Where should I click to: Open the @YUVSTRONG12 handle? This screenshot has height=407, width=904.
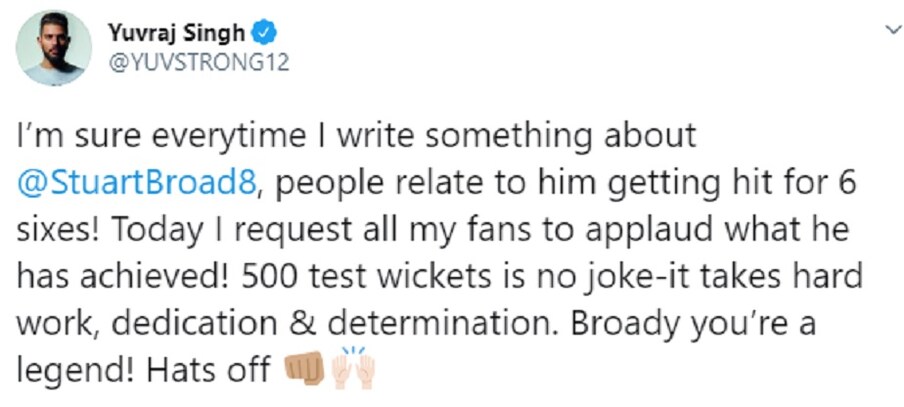coord(198,63)
